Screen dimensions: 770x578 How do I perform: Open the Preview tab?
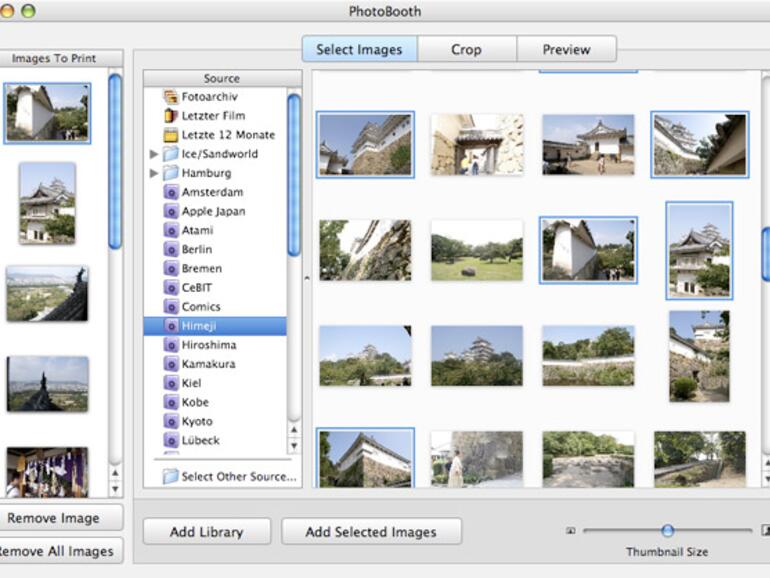(x=566, y=49)
